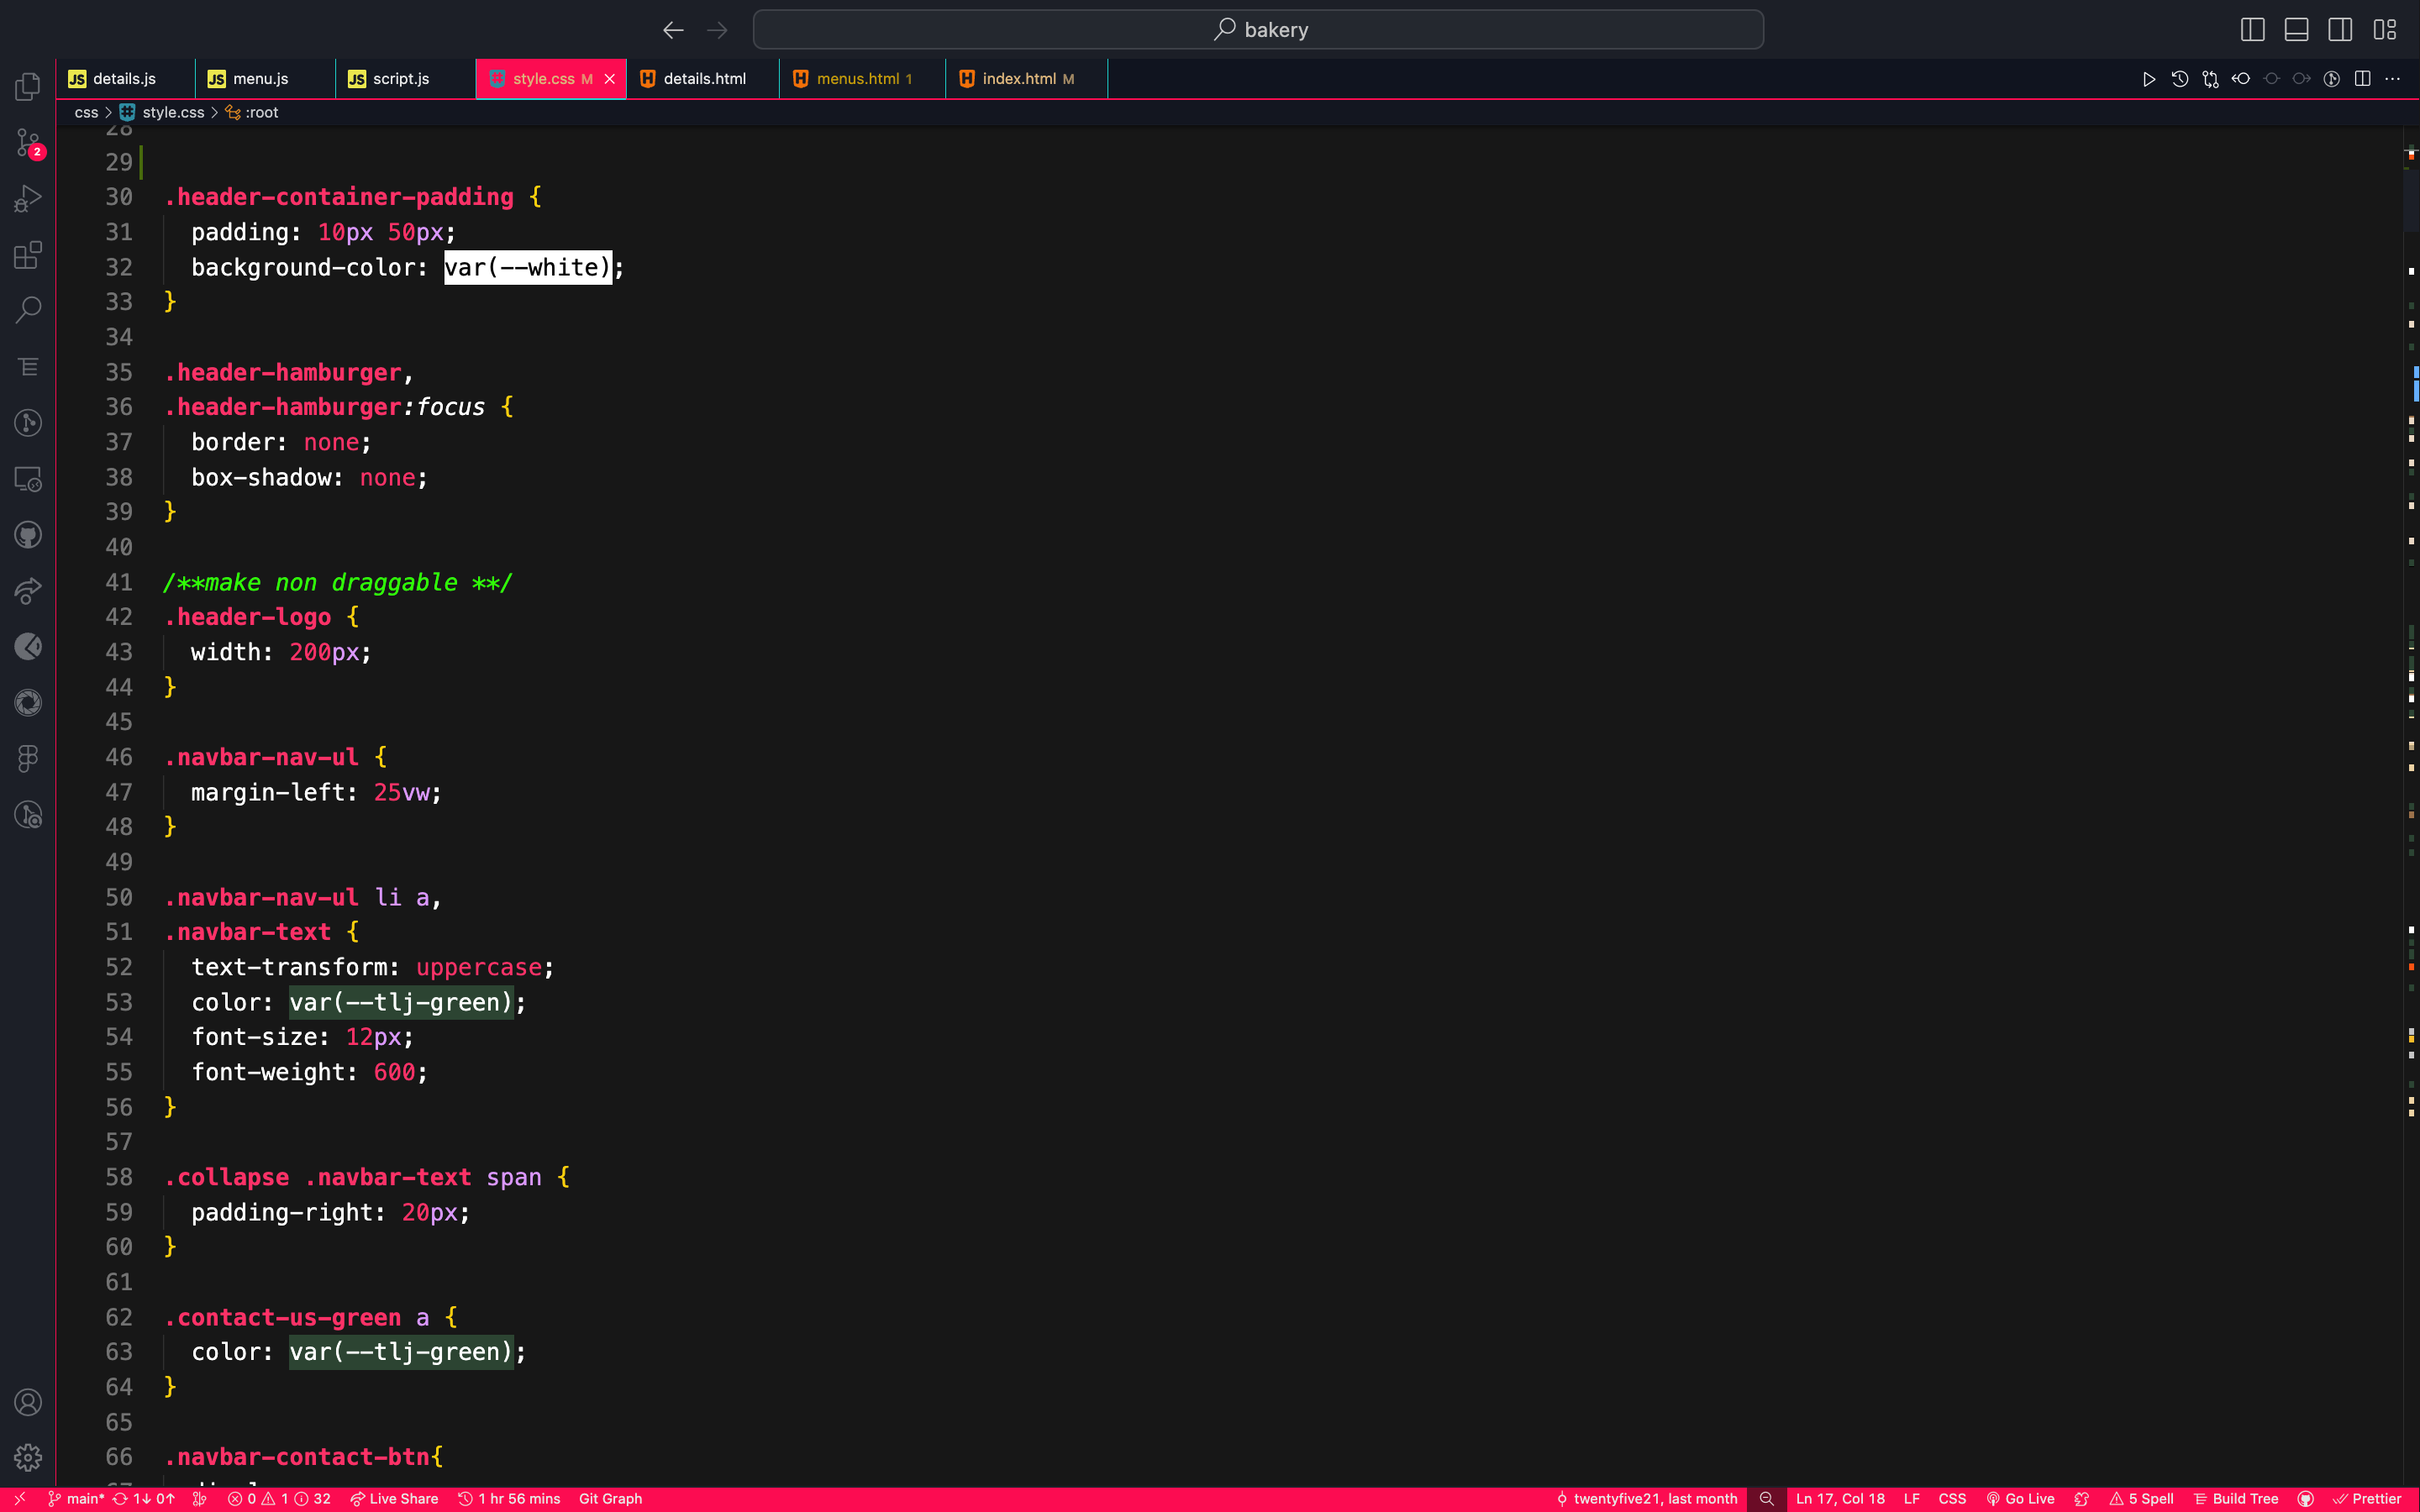
Task: Click the .header-logo selector on line 42
Action: (x=247, y=617)
